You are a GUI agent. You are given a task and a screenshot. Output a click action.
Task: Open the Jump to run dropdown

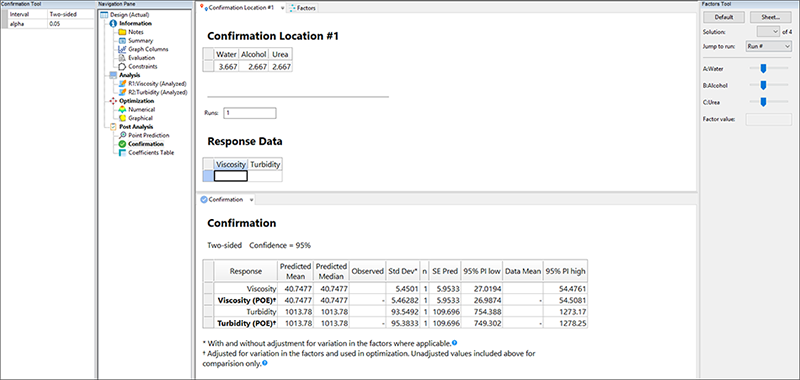pos(768,46)
